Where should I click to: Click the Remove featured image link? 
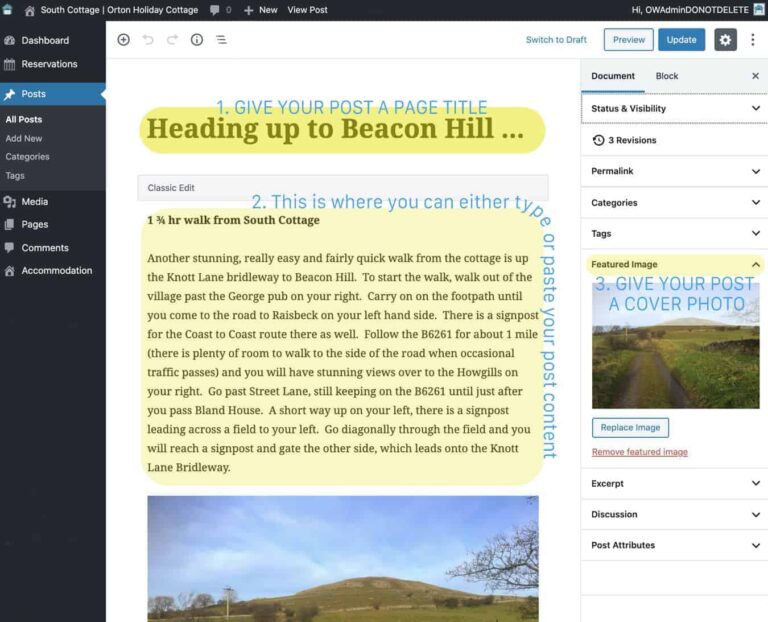pos(639,452)
